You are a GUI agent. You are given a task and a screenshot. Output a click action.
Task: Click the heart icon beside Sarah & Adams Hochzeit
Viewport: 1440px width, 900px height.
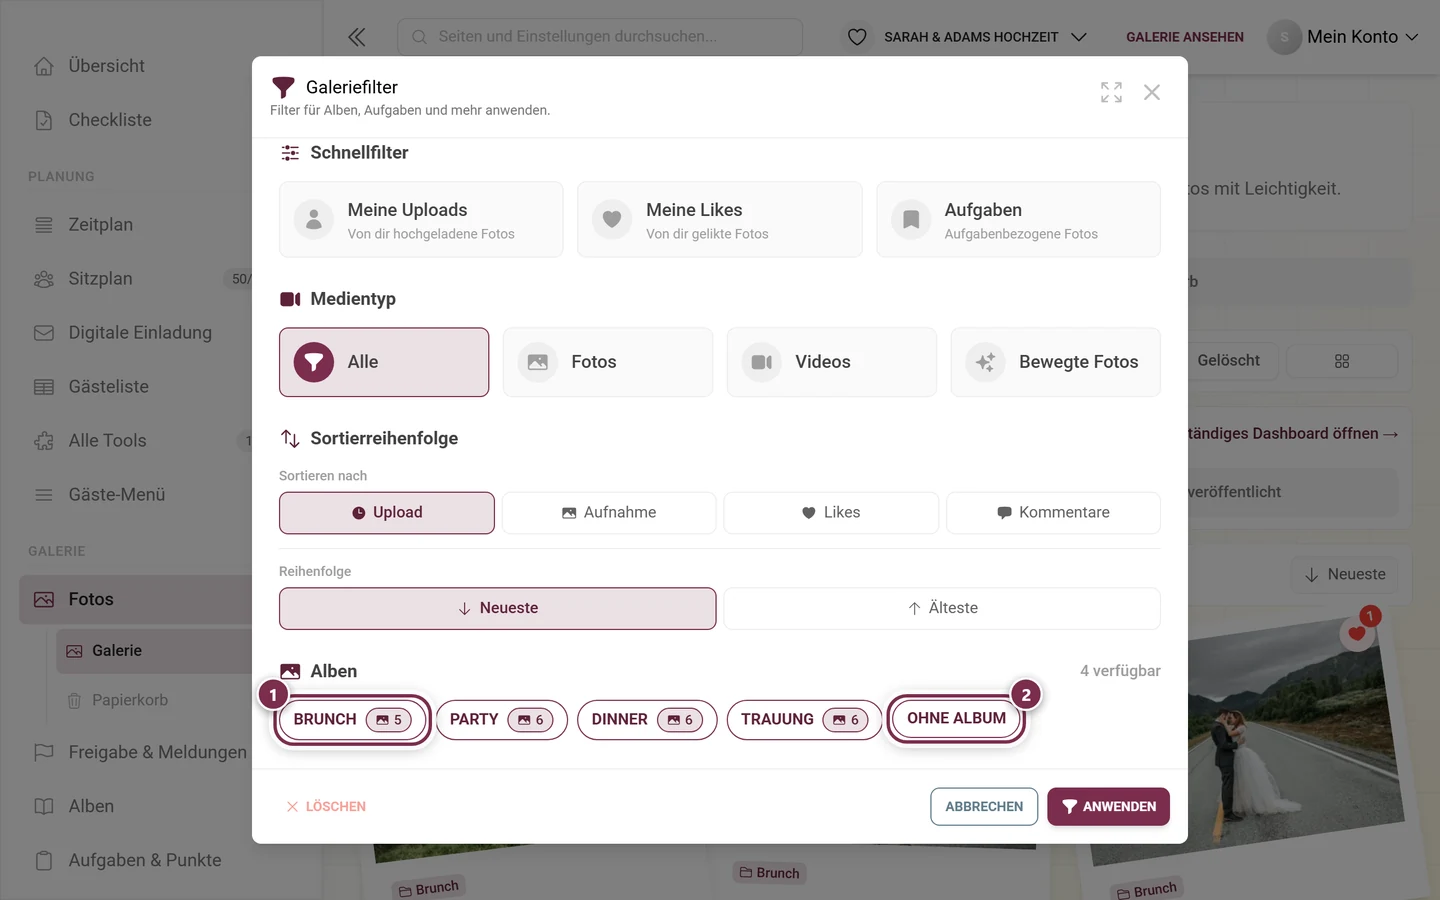click(857, 37)
